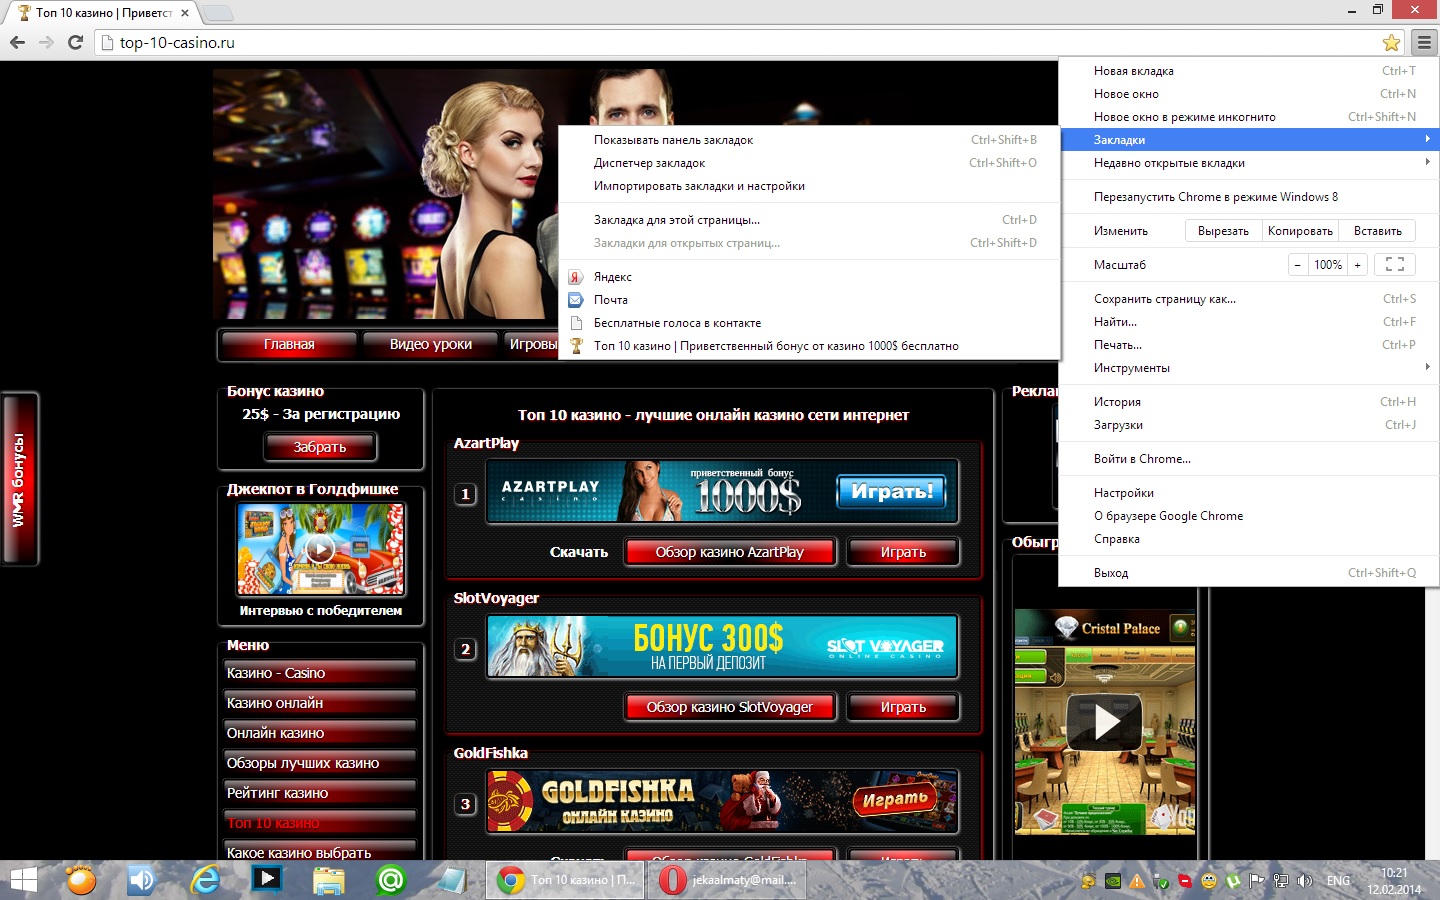Select Показывать панель закладок
Viewport: 1440px width, 900px height.
809,140
